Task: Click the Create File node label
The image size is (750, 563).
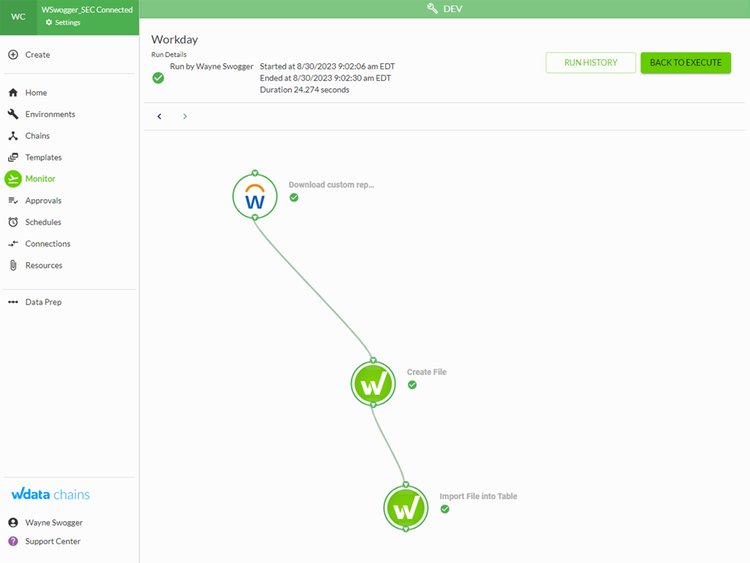Action: click(426, 372)
